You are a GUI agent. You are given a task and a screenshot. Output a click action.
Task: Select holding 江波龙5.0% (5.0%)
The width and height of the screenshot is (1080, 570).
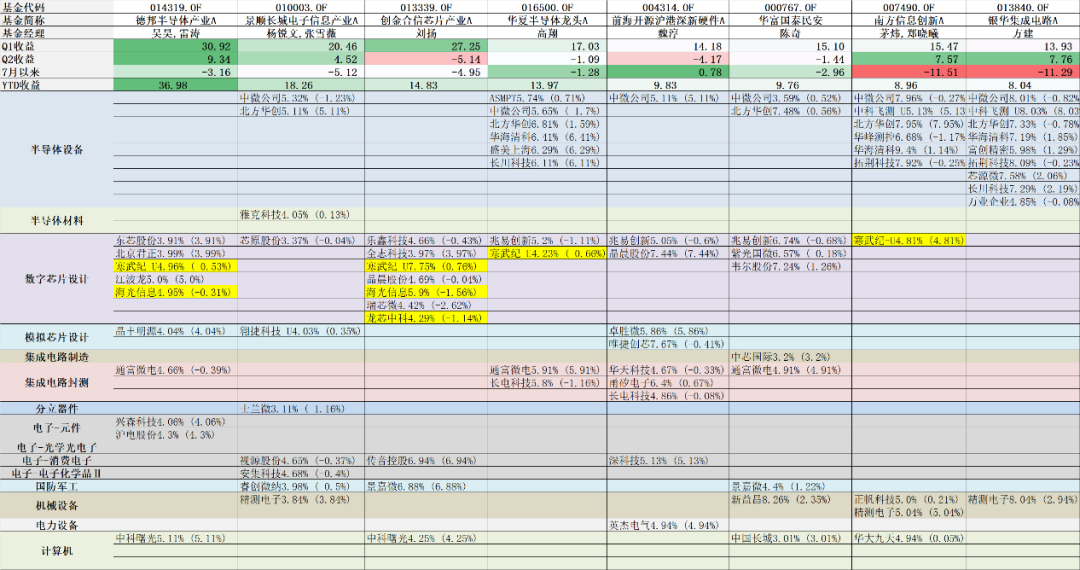coord(160,279)
